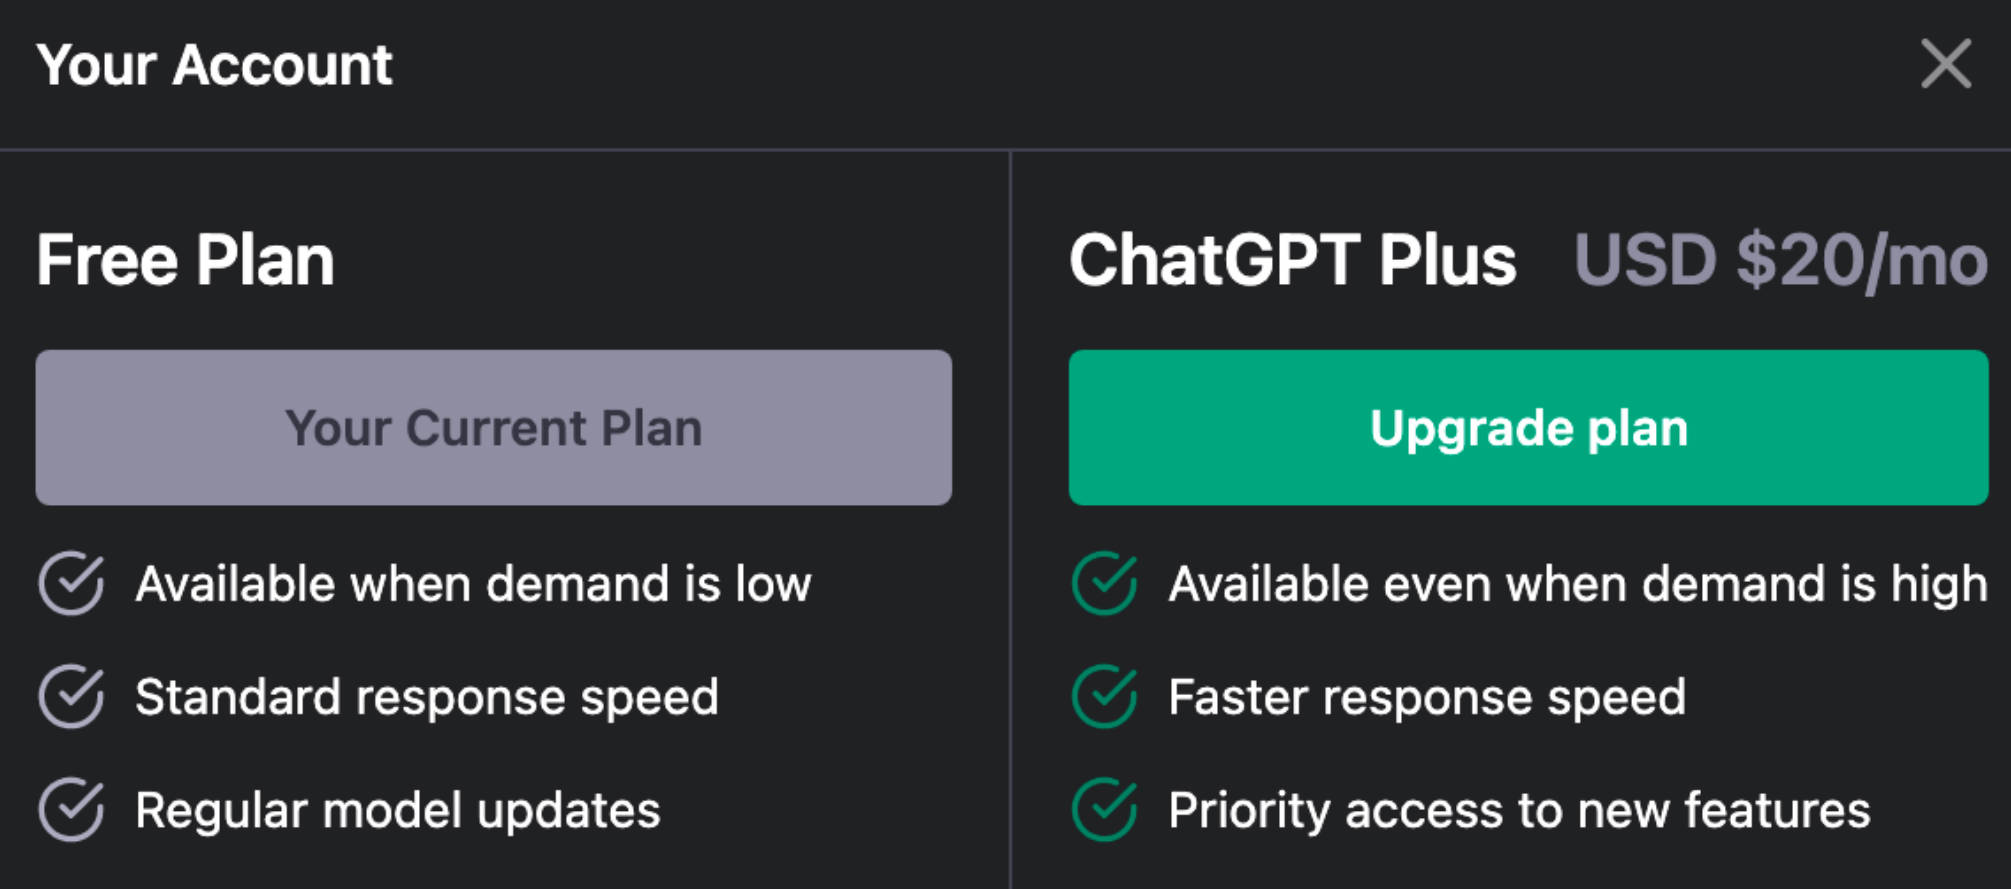Click the ChatGPT Plus heading
2011x889 pixels.
click(1293, 260)
